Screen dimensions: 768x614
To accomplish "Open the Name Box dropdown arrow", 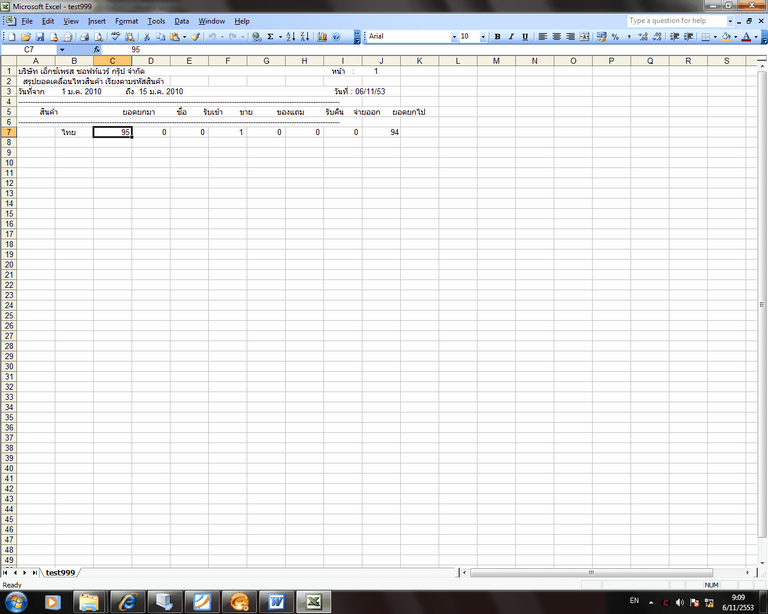I will coord(62,49).
